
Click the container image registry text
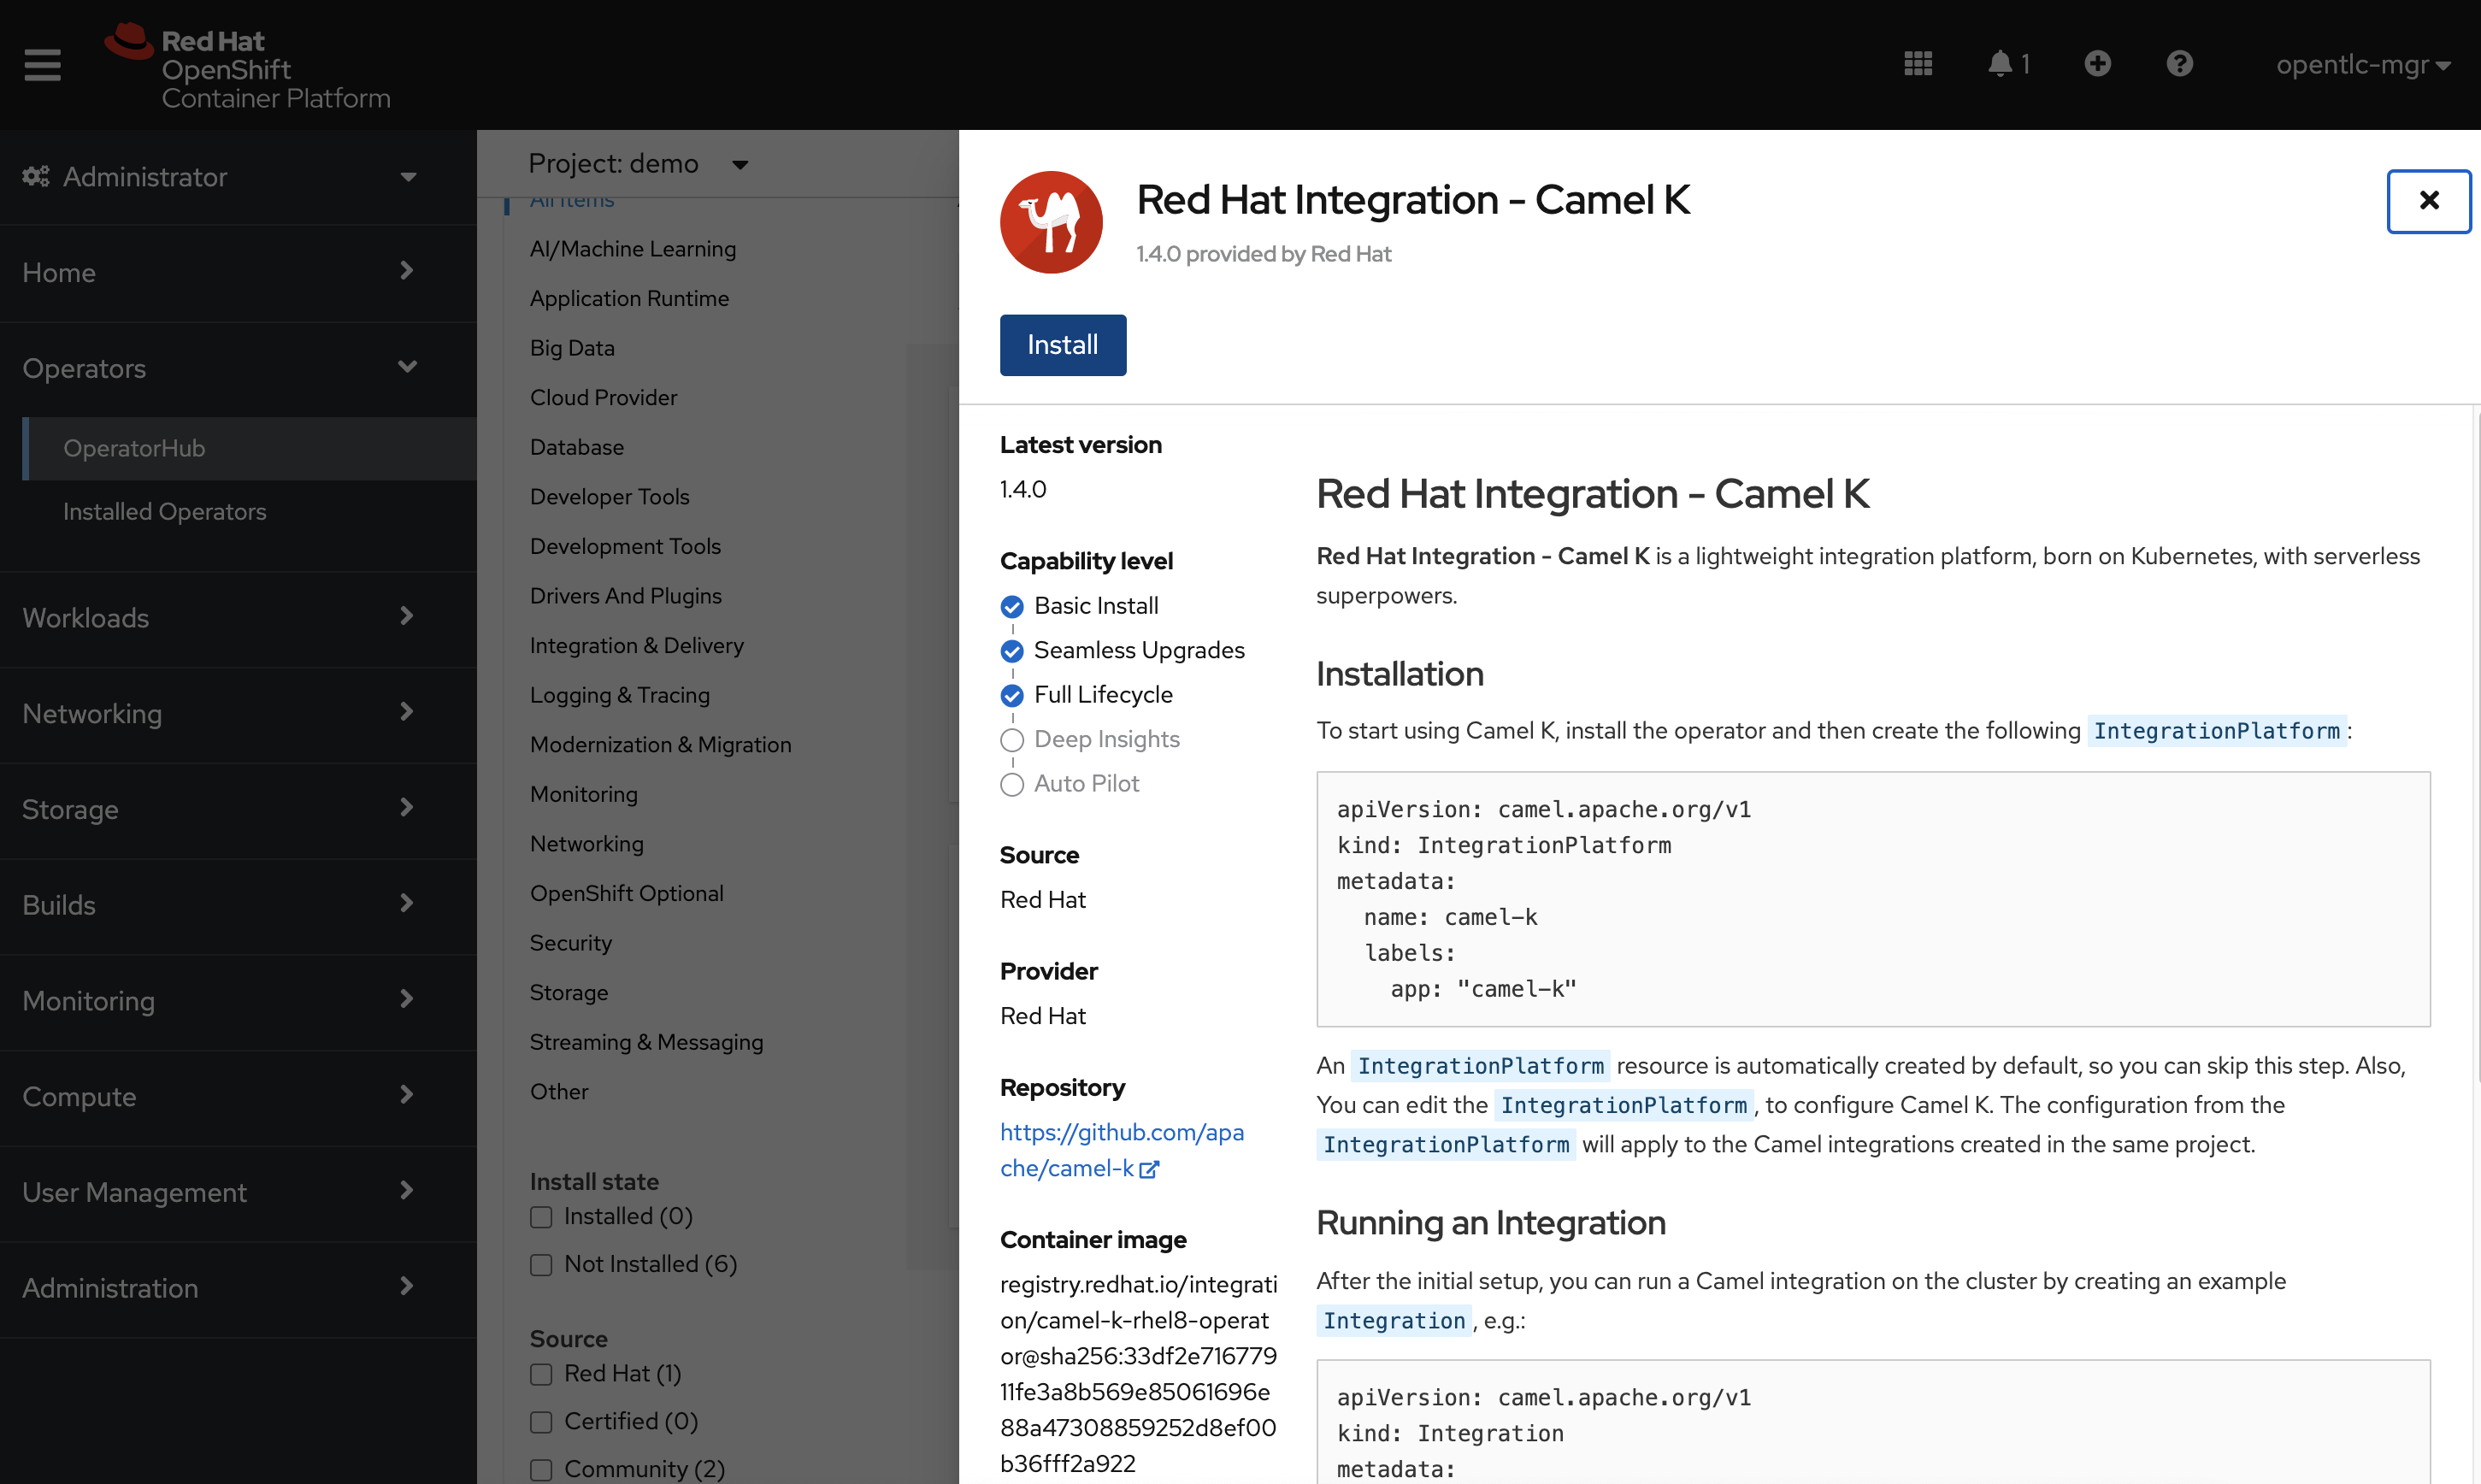click(x=1139, y=1374)
